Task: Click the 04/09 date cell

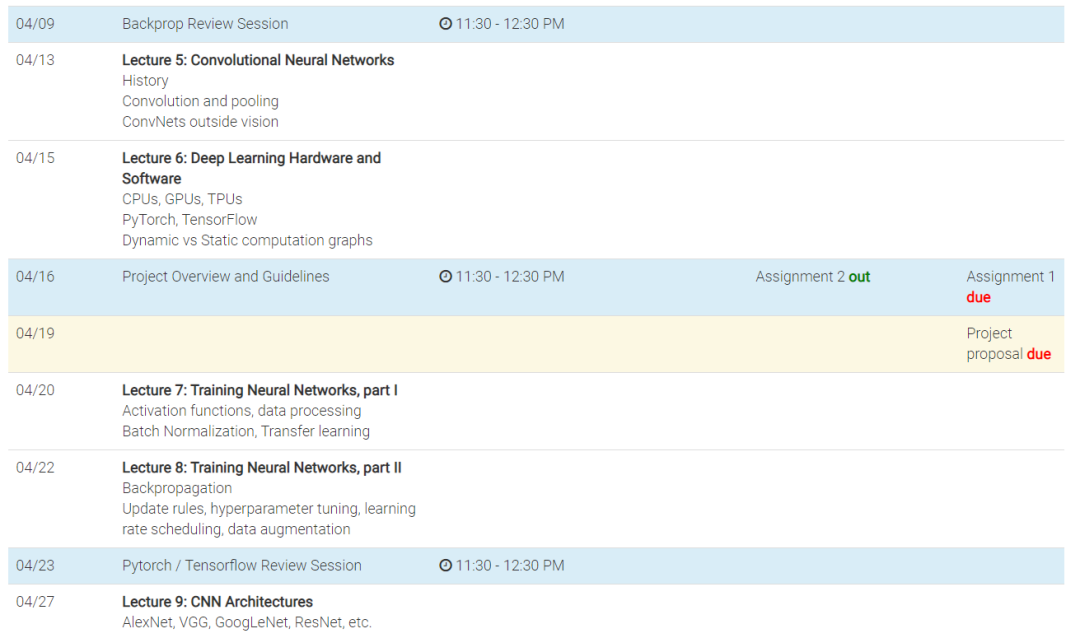Action: point(35,24)
